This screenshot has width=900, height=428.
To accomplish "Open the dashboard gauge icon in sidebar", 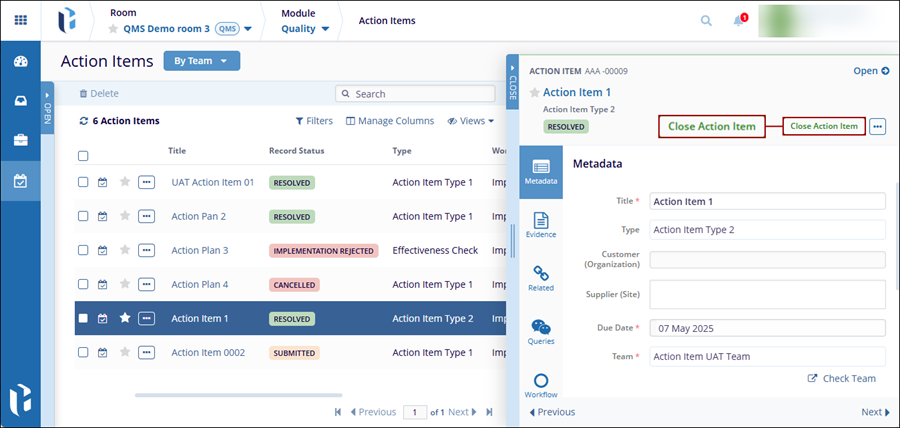I will (20, 61).
